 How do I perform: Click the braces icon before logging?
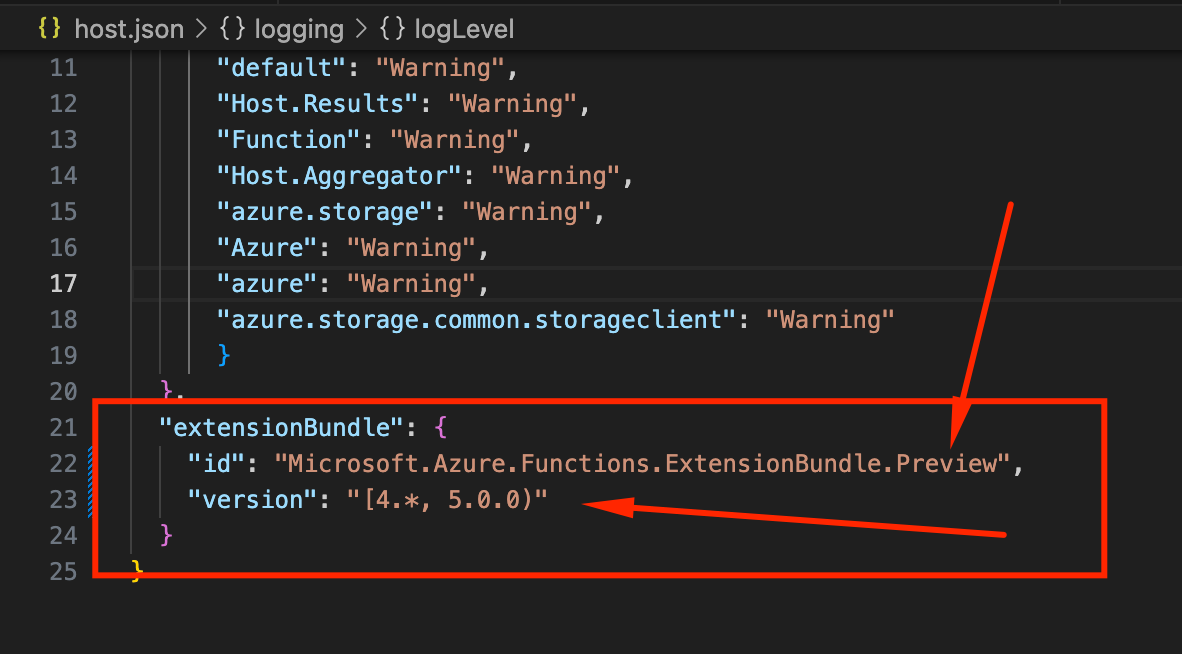tap(232, 29)
